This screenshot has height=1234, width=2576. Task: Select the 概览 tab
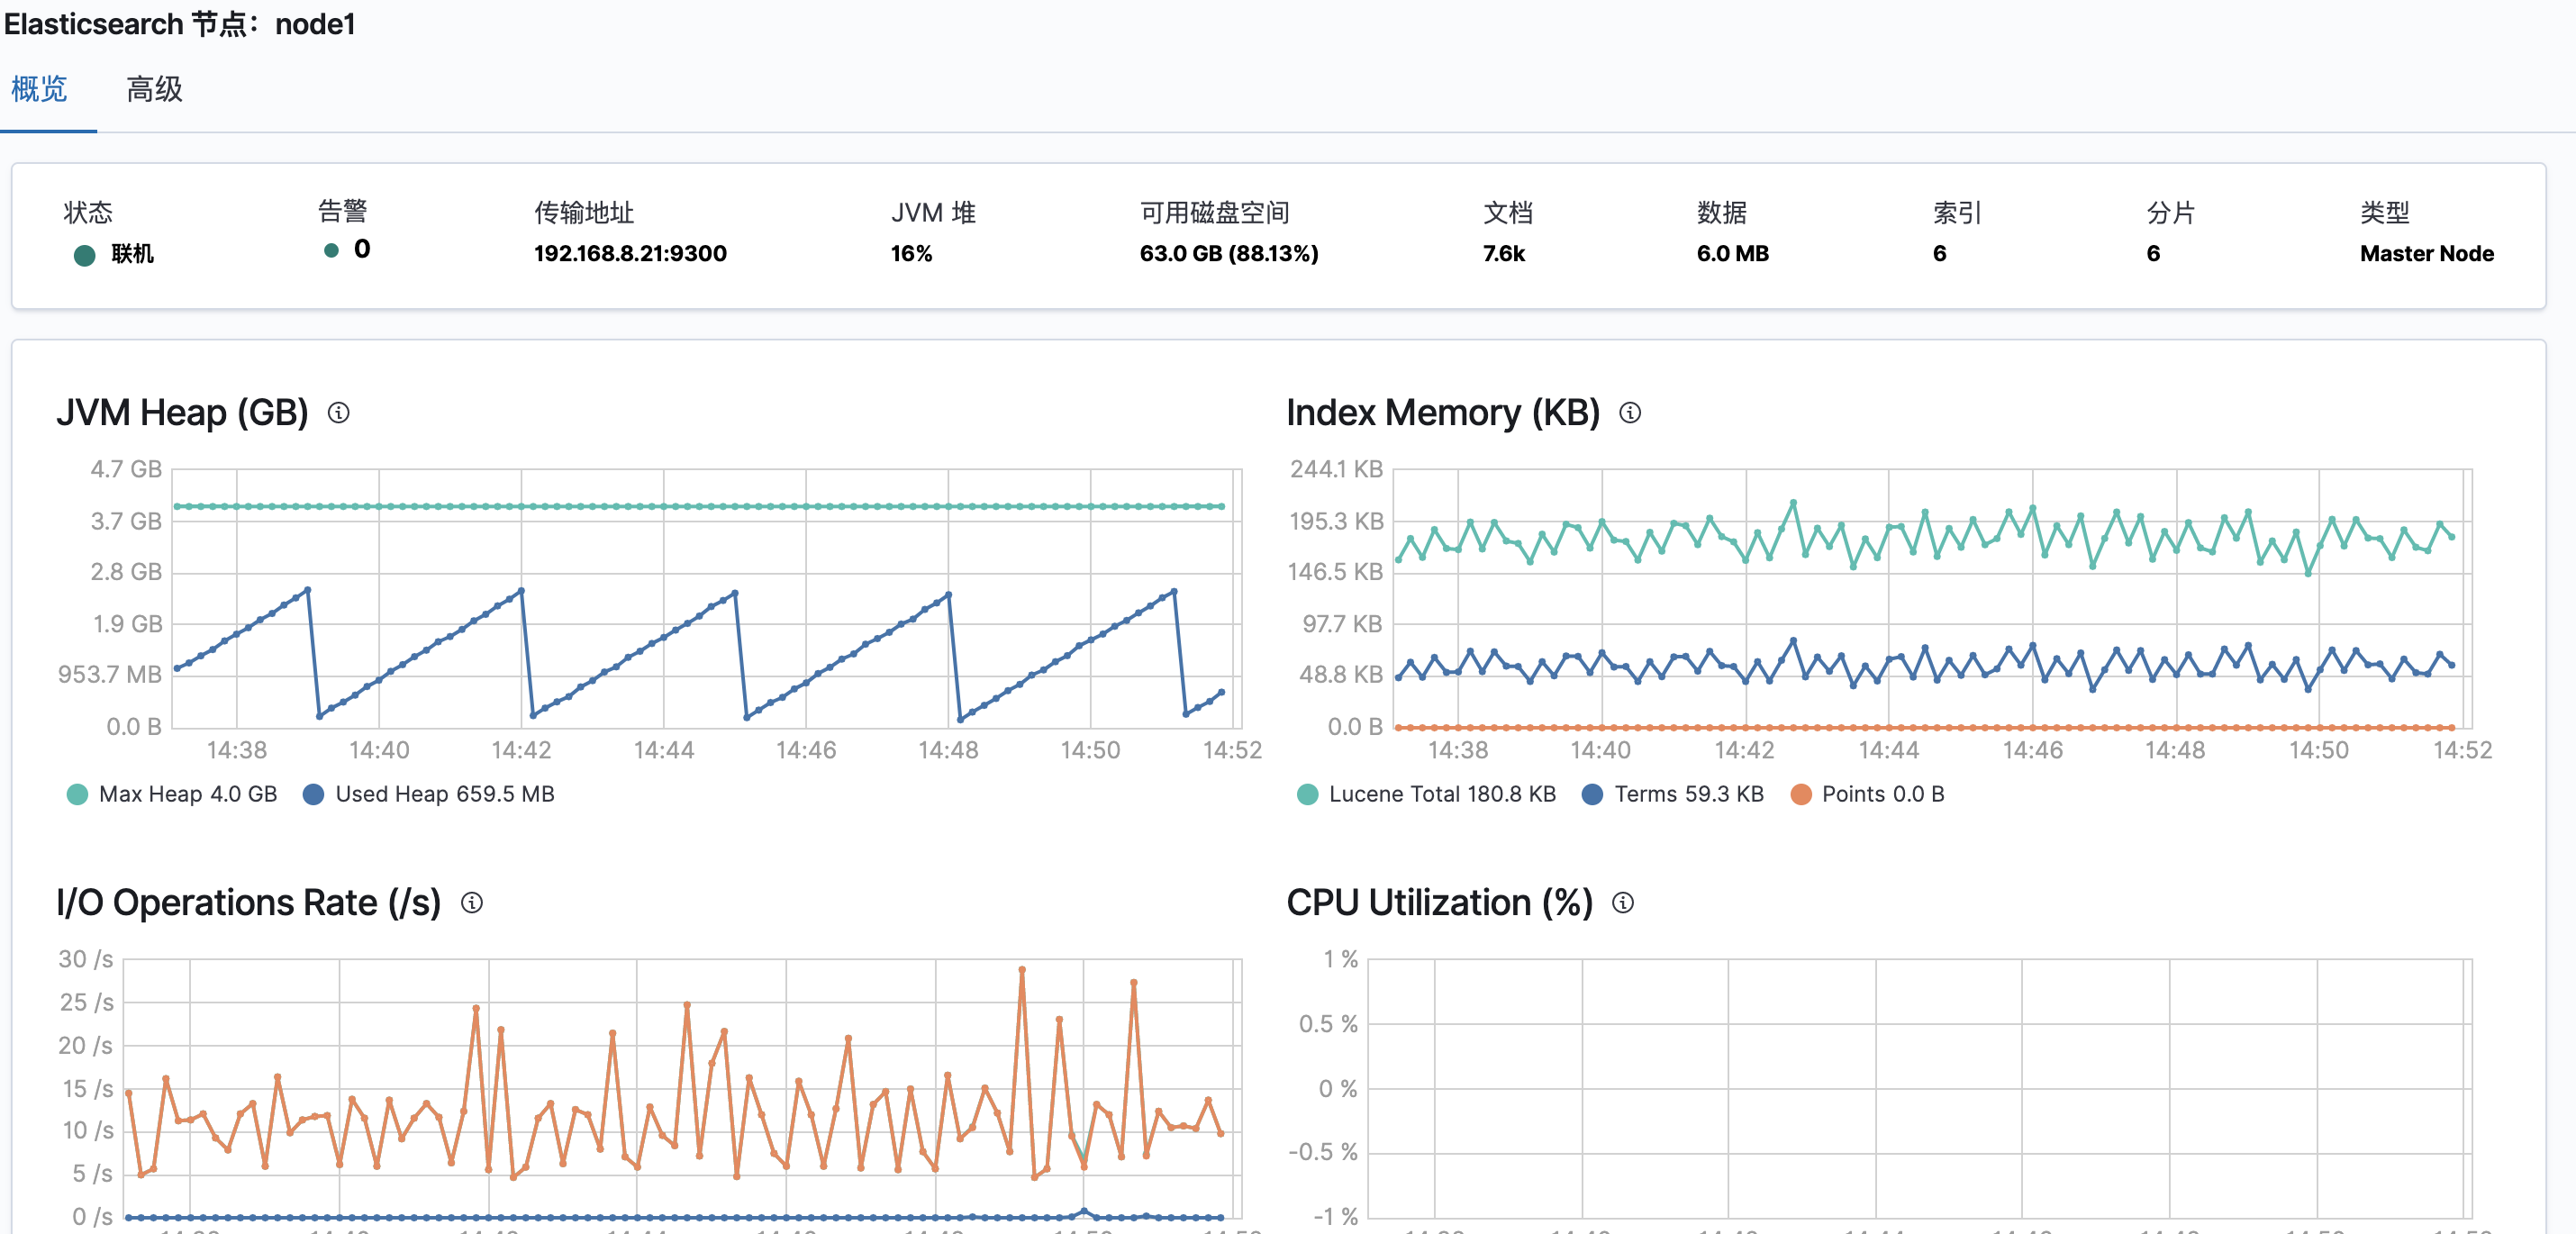click(x=40, y=89)
